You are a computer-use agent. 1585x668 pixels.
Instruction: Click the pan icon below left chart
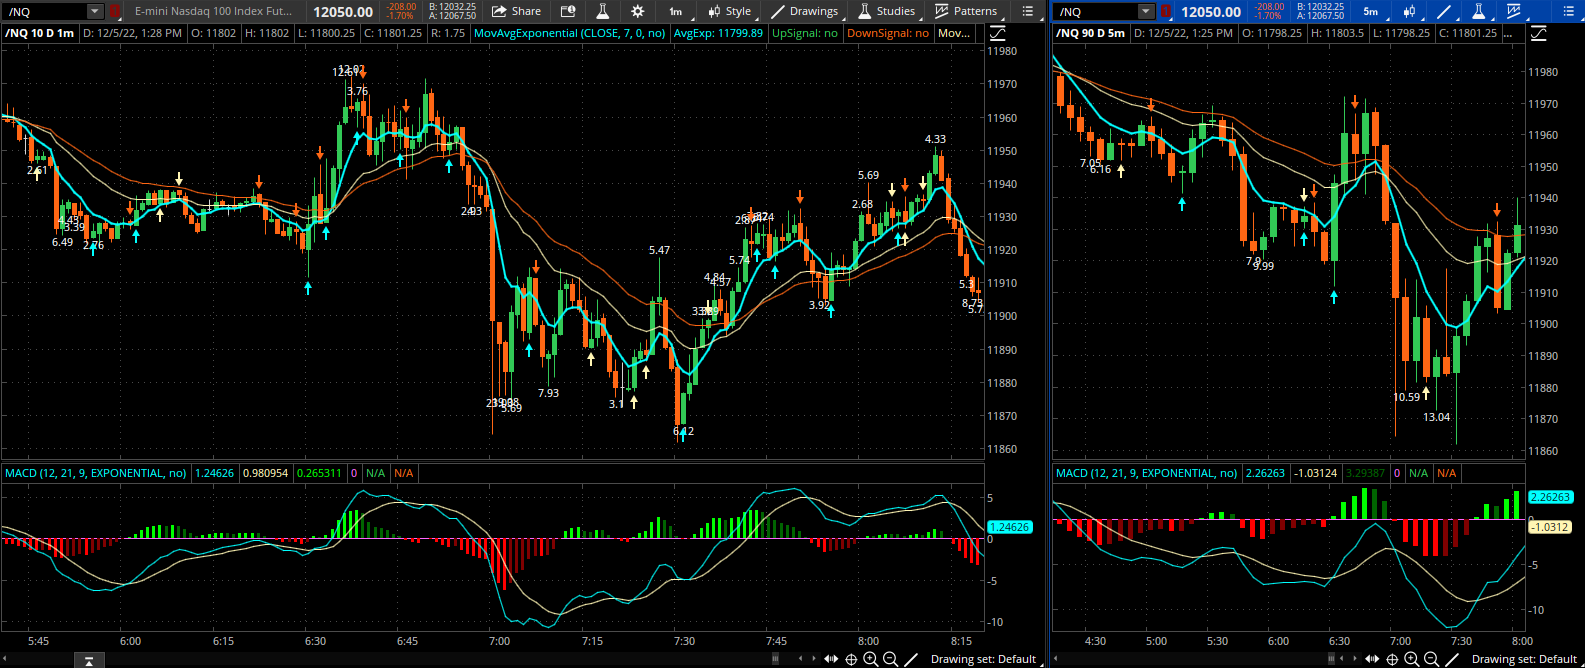pyautogui.click(x=831, y=658)
